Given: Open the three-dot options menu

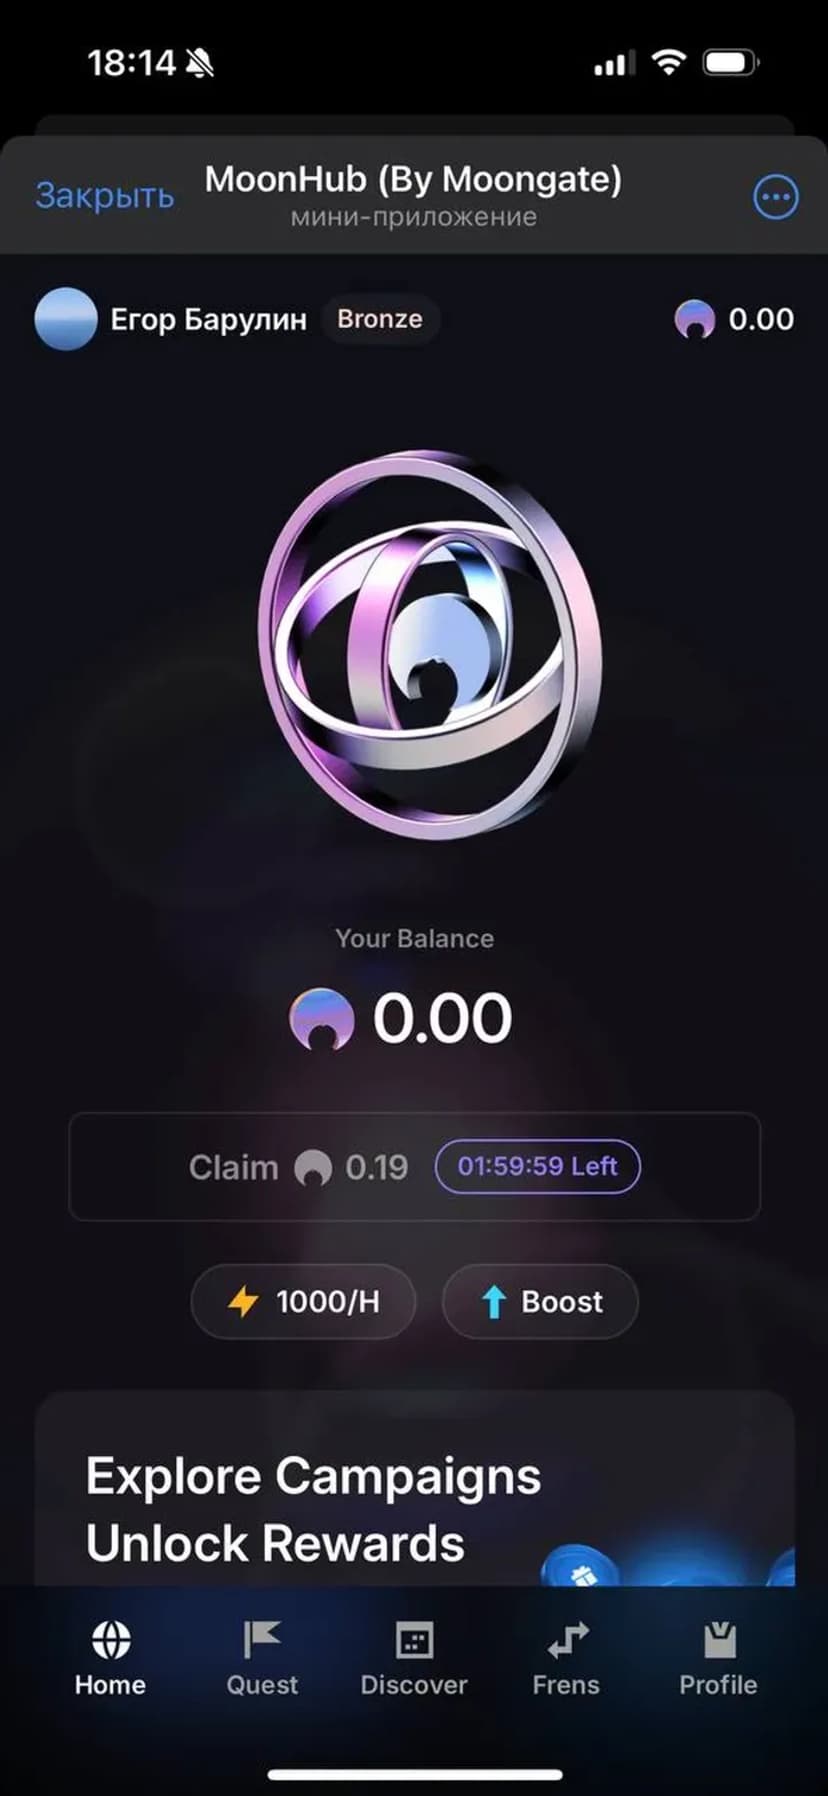Looking at the screenshot, I should (x=775, y=197).
